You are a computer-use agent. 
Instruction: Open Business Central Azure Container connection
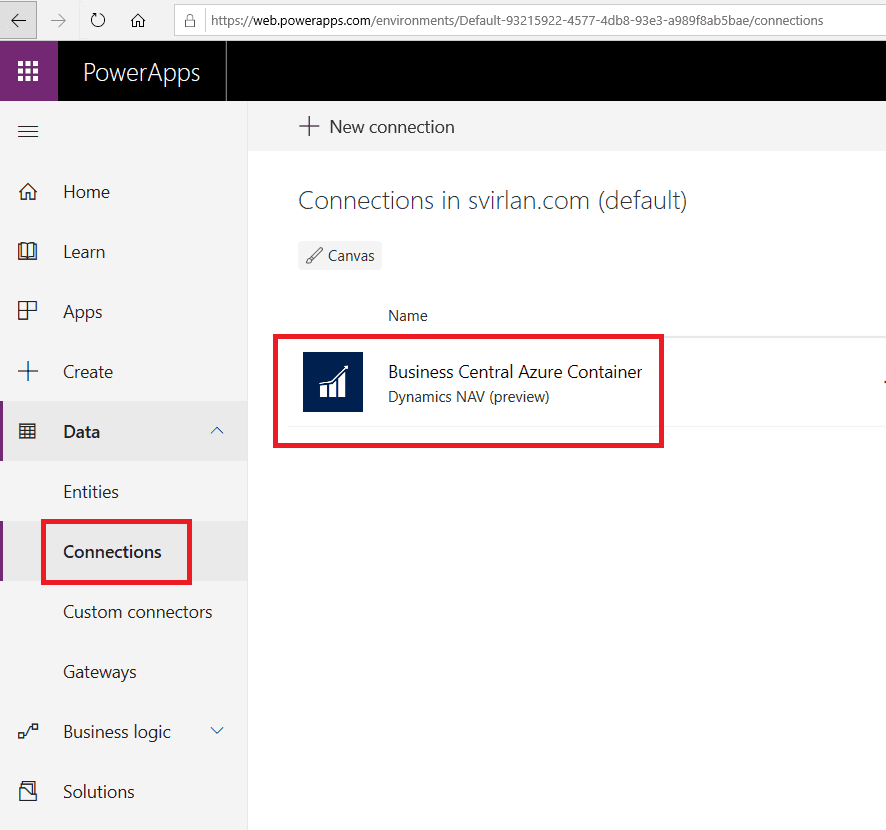pos(515,372)
